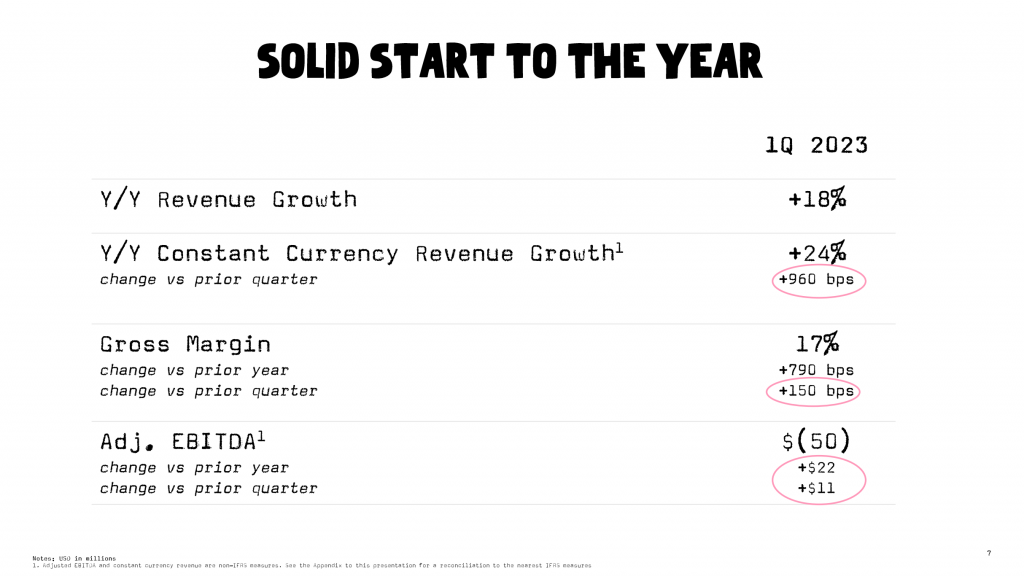Image resolution: width=1024 pixels, height=576 pixels.
Task: Click 'change vs prior year' under Adj. EBITDA
Action: click(194, 468)
